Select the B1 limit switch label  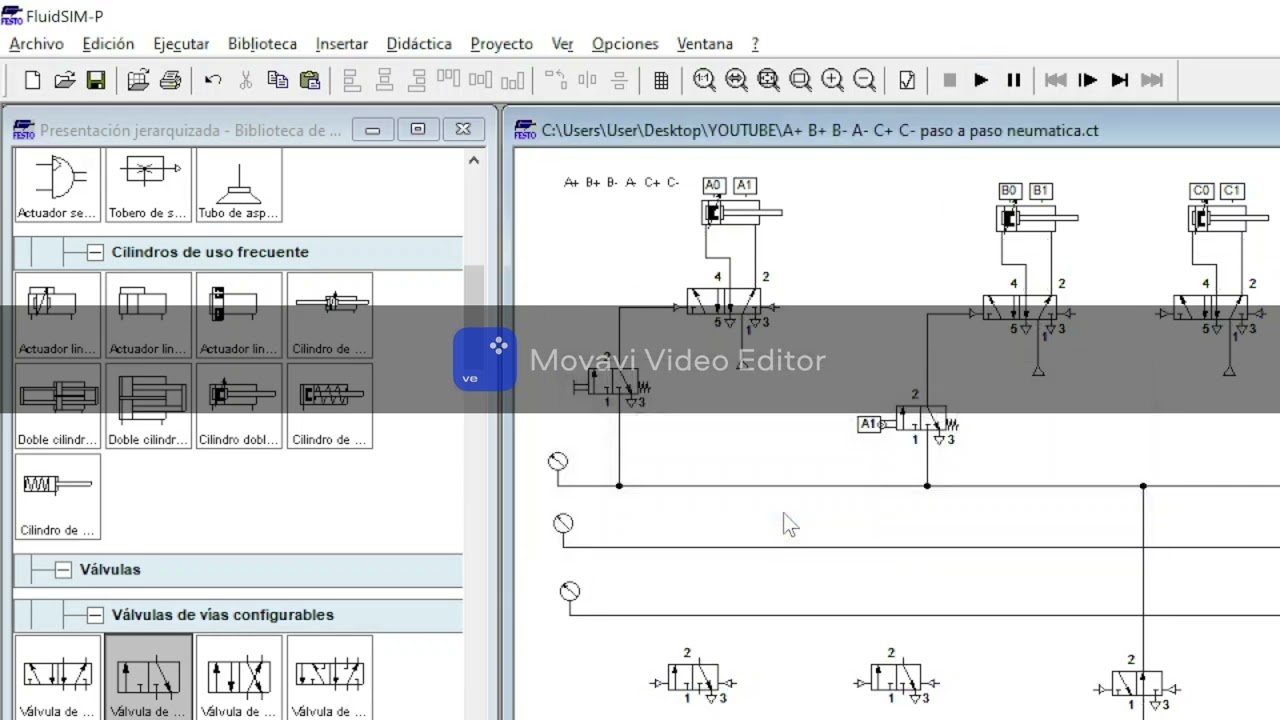(x=1040, y=191)
